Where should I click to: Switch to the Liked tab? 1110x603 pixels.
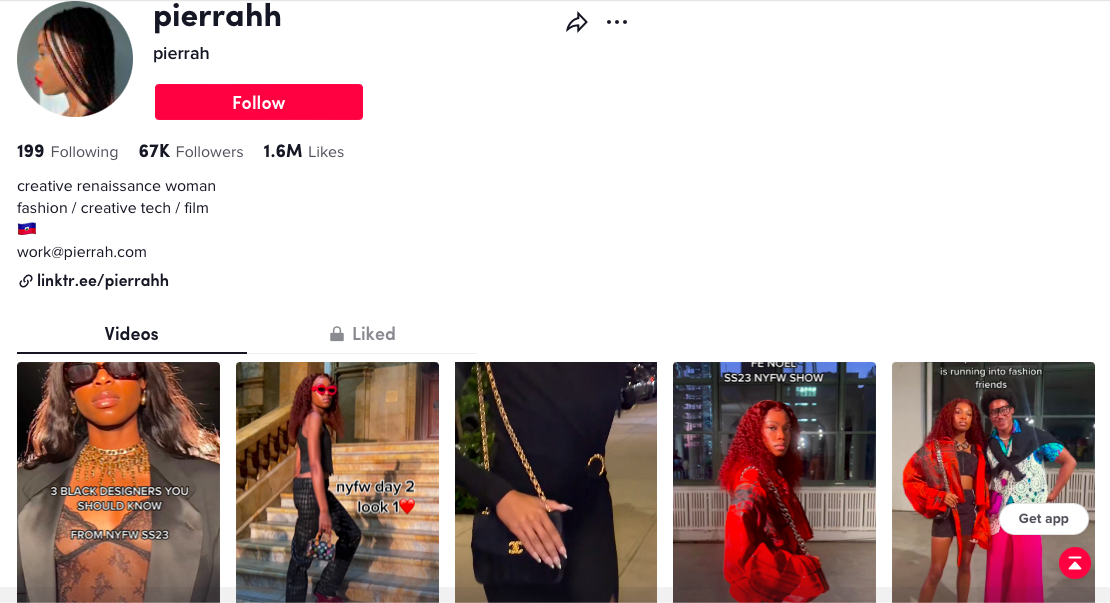(362, 334)
